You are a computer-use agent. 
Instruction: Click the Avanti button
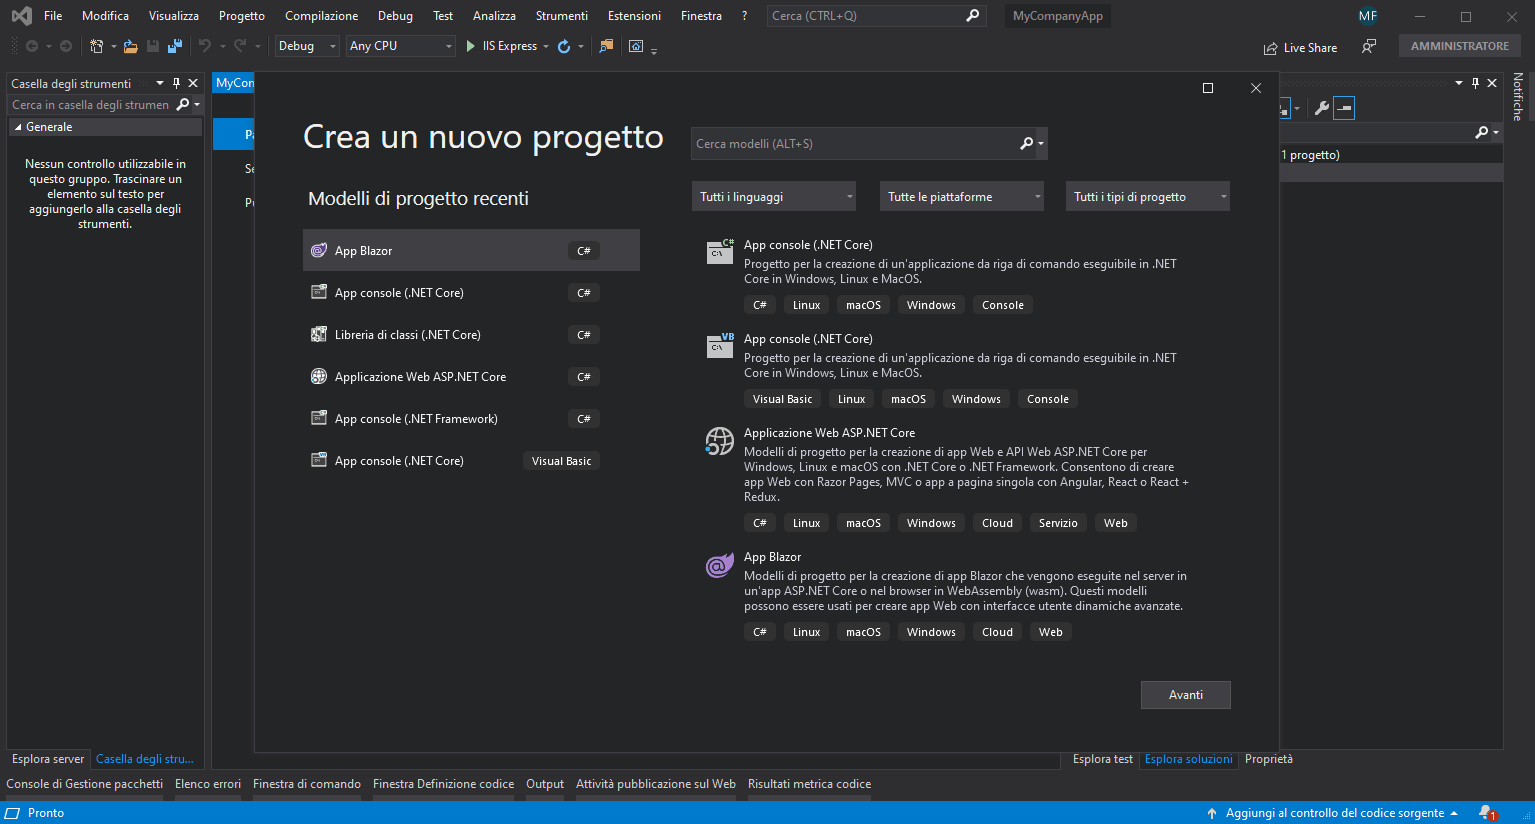[x=1186, y=695]
